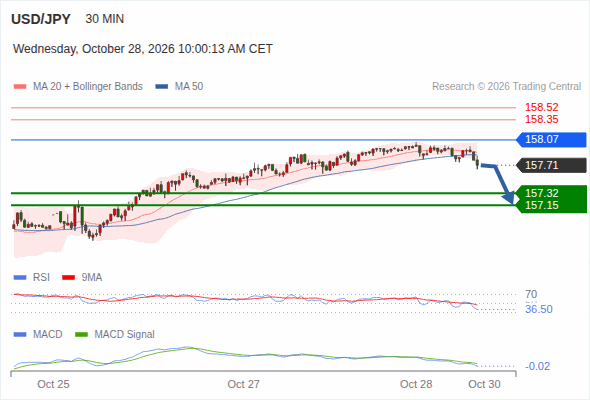Image resolution: width=590 pixels, height=400 pixels.
Task: Select the RSI legend marker
Action: coord(20,278)
